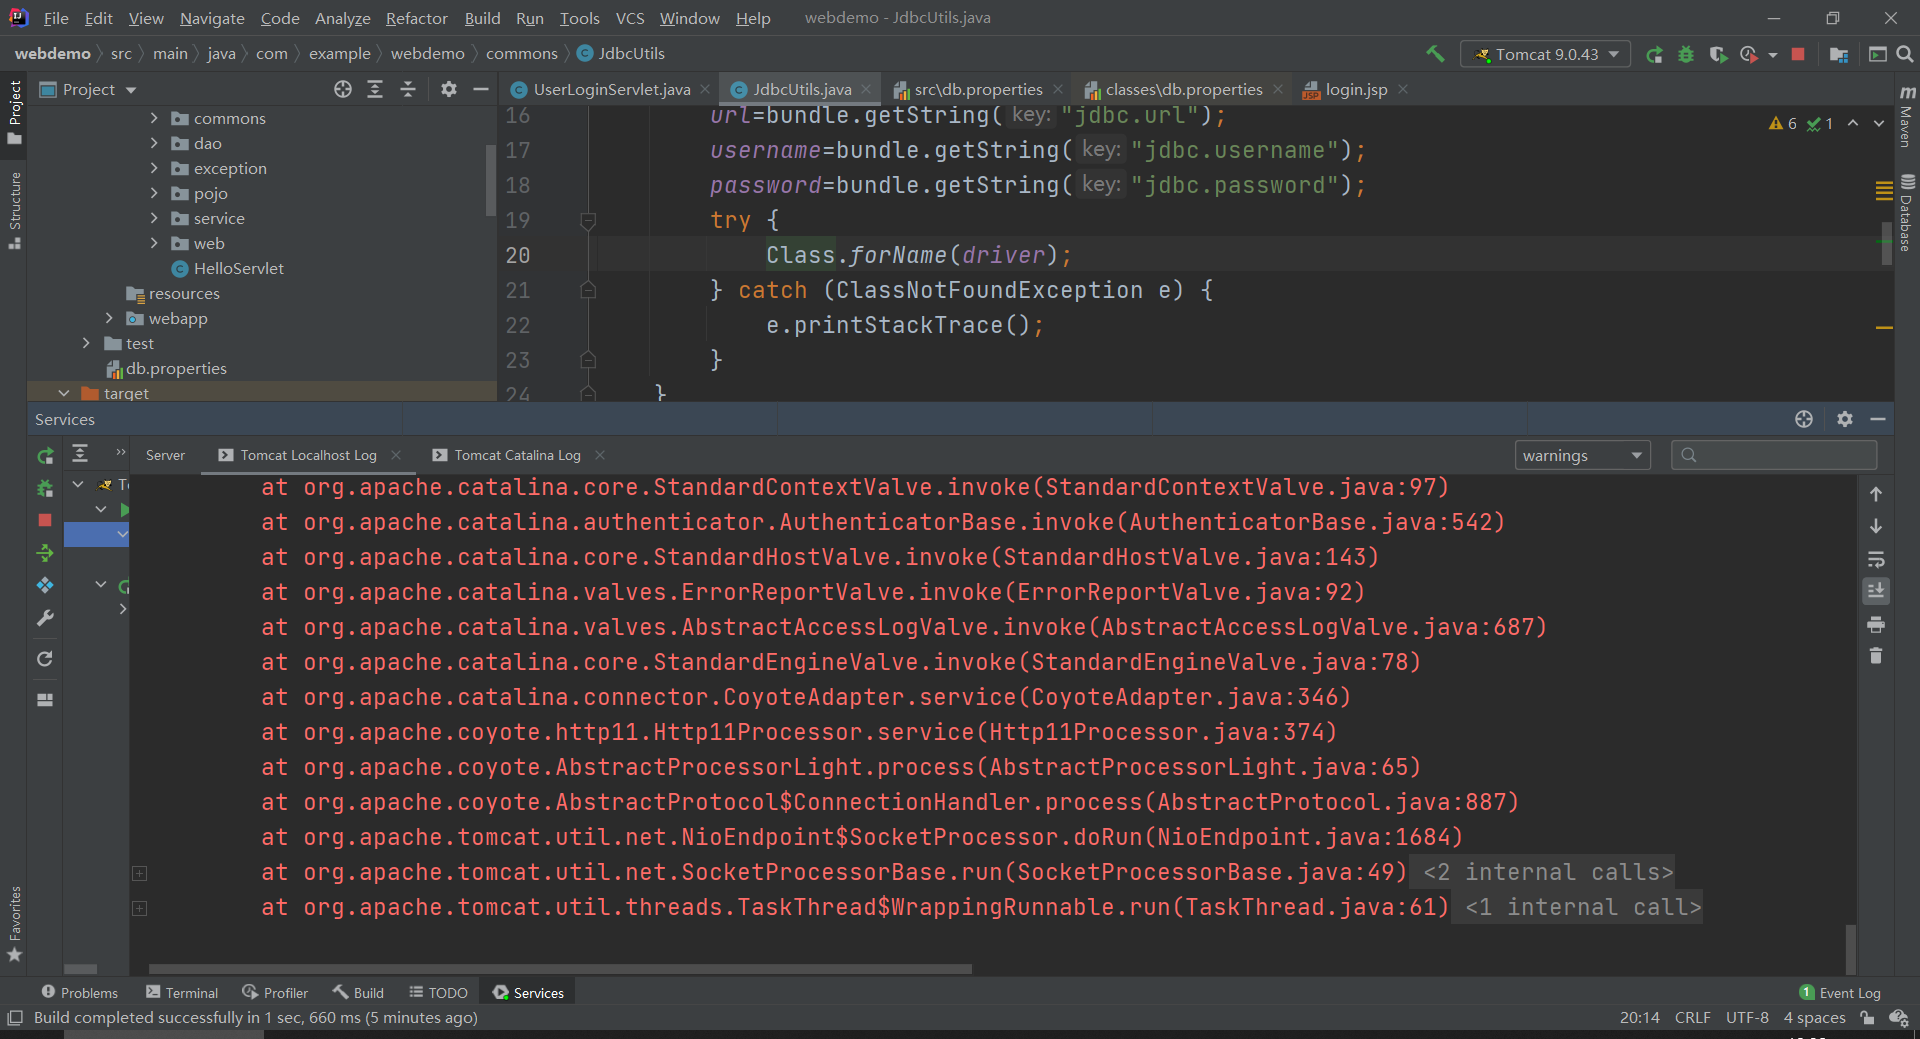Click the Services sidebar red stop icon
This screenshot has height=1039, width=1920.
[x=45, y=520]
